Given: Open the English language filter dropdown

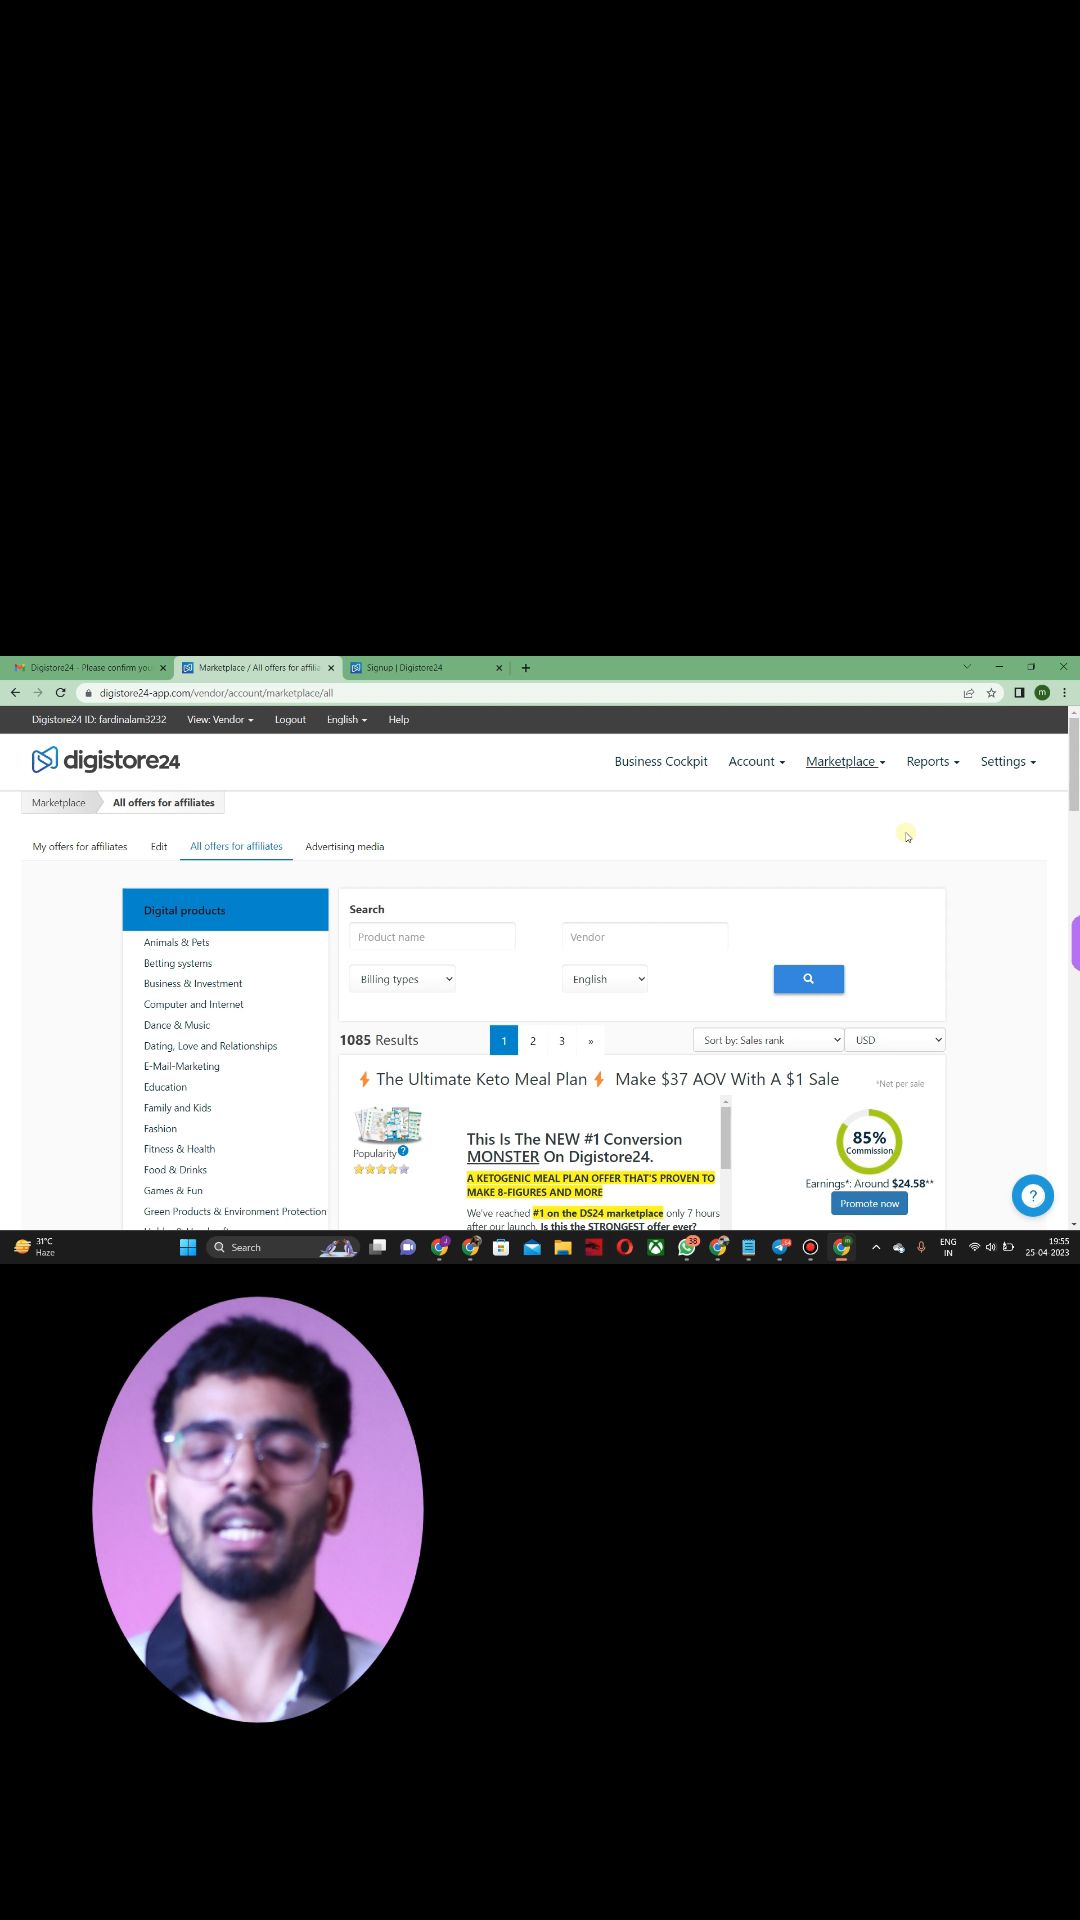Looking at the screenshot, I should click(605, 979).
